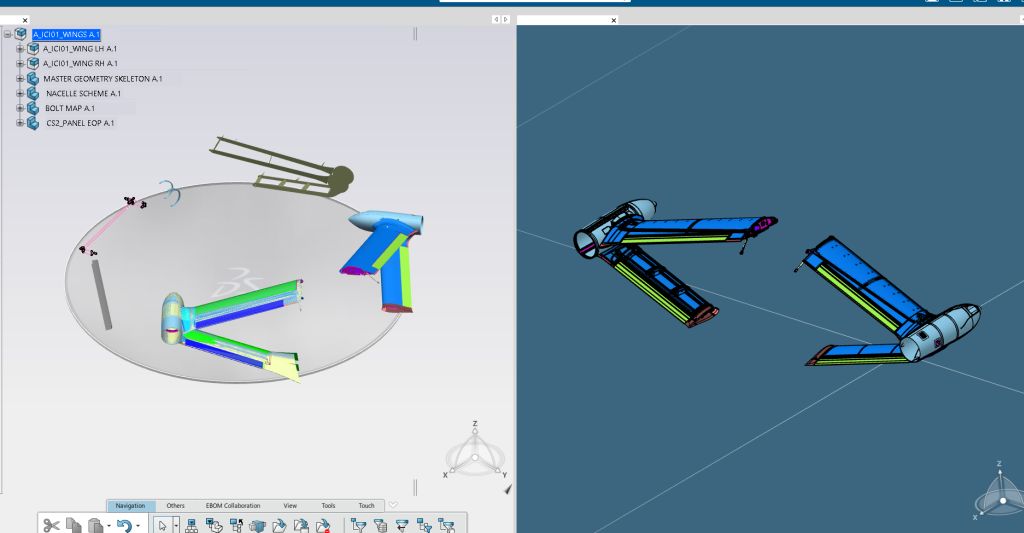The height and width of the screenshot is (533, 1024).
Task: Click the paste icon in bottom toolbar
Action: [96, 524]
